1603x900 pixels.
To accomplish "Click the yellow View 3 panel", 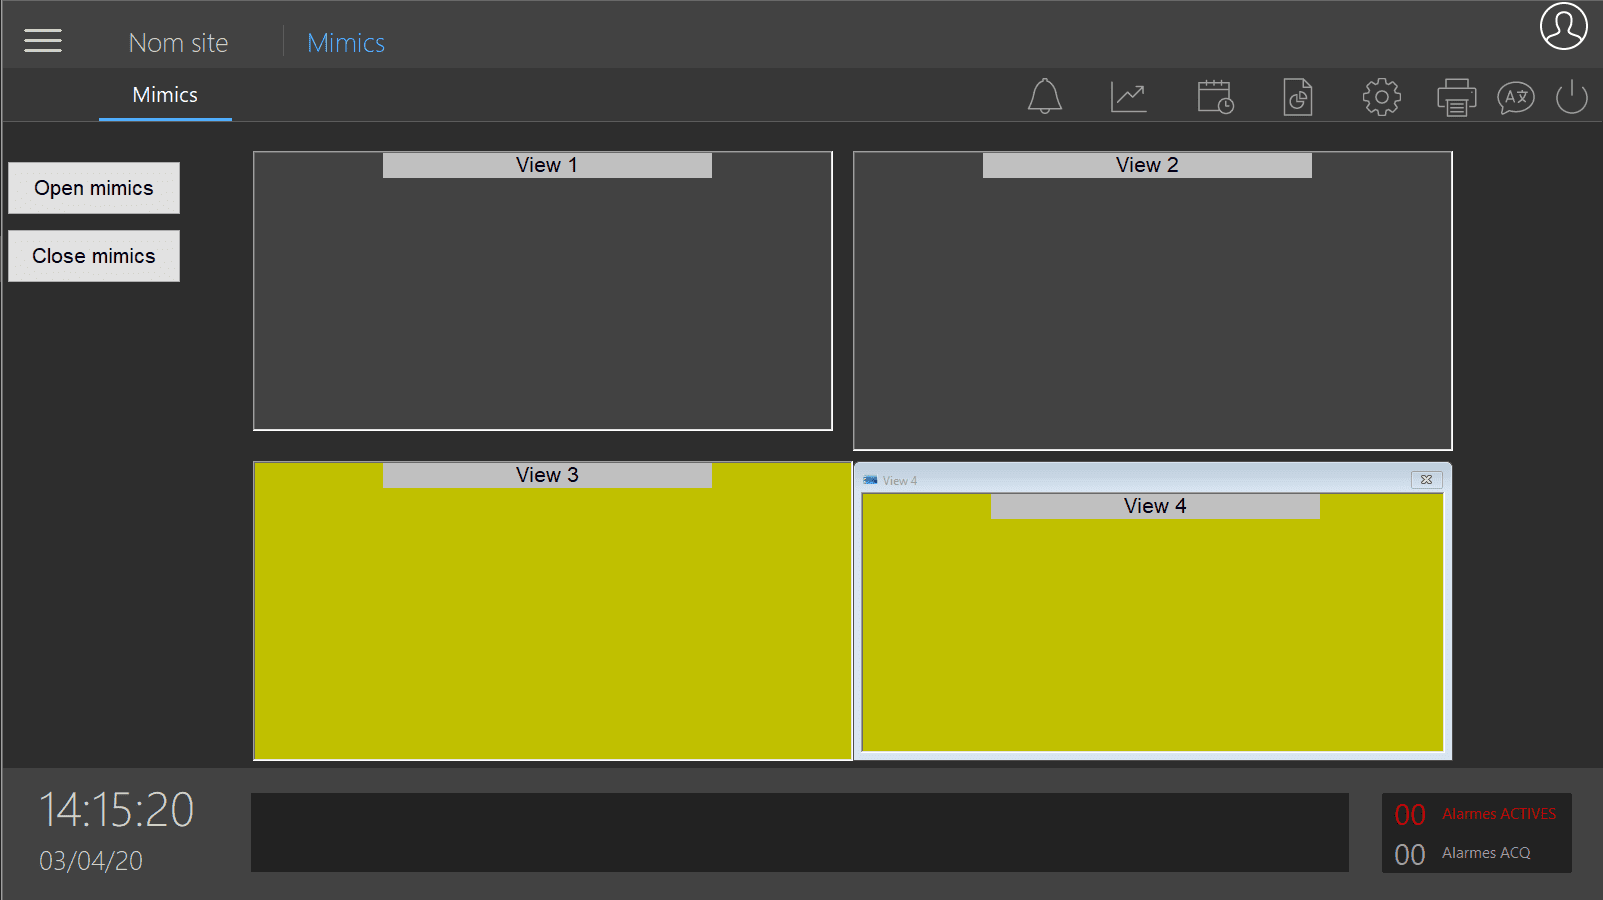I will [552, 620].
